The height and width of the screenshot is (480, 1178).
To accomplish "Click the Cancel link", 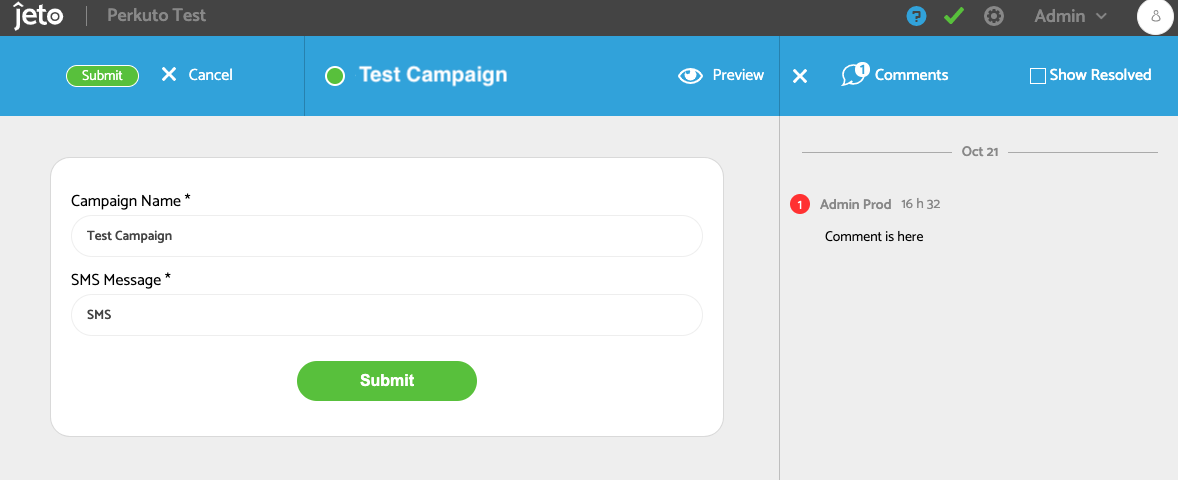I will pos(210,75).
